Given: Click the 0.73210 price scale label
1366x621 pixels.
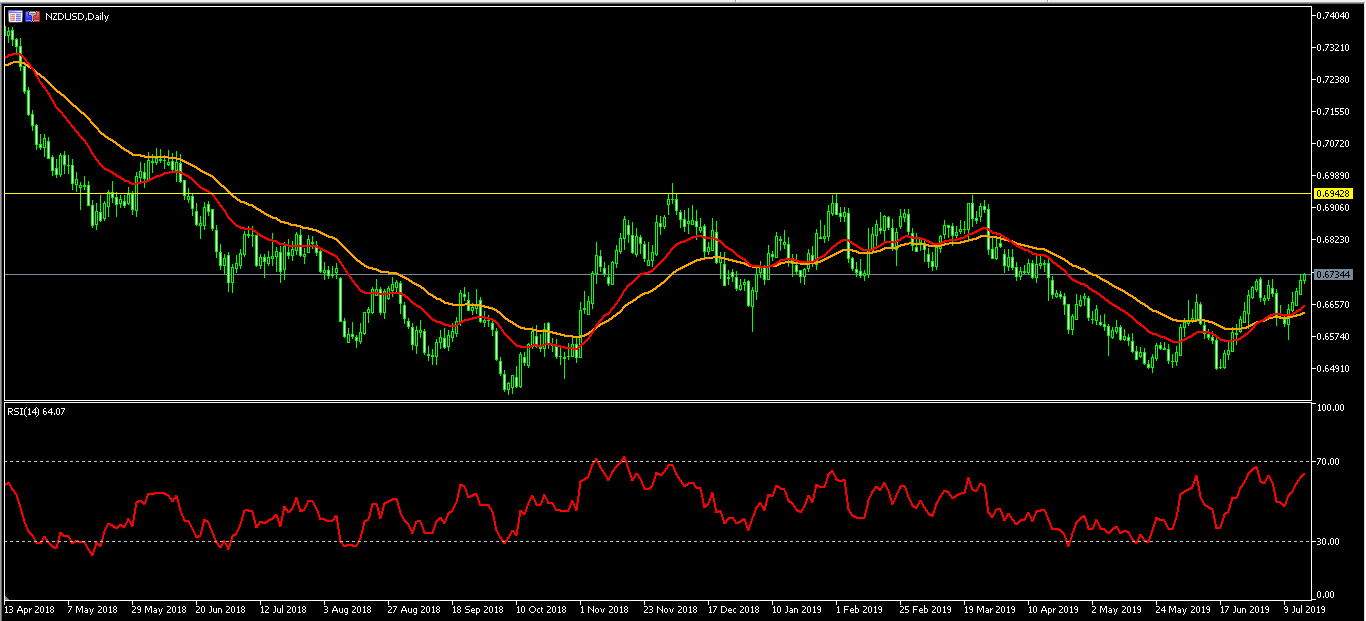Looking at the screenshot, I should coord(1335,48).
